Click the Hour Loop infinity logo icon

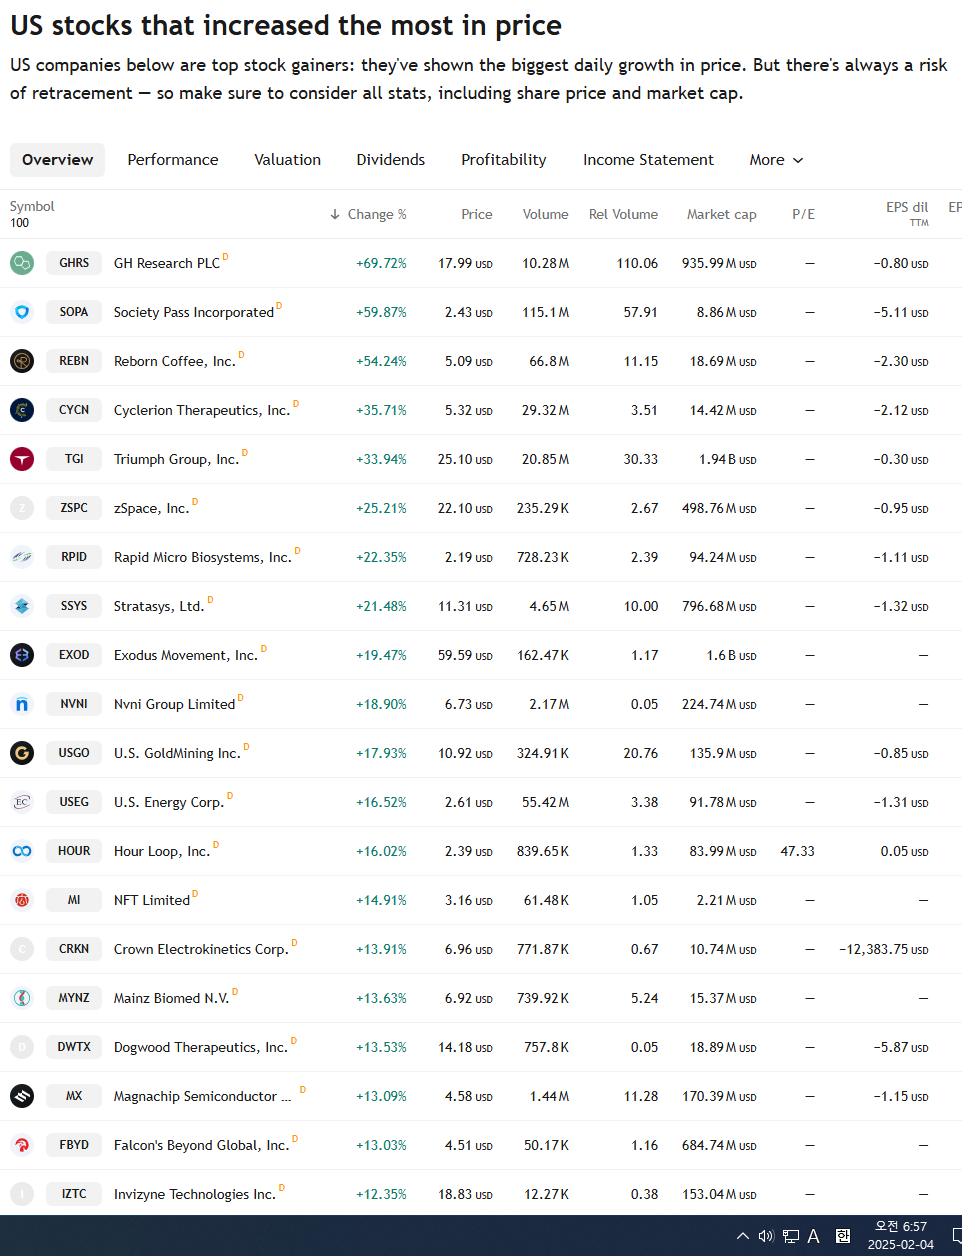point(22,851)
